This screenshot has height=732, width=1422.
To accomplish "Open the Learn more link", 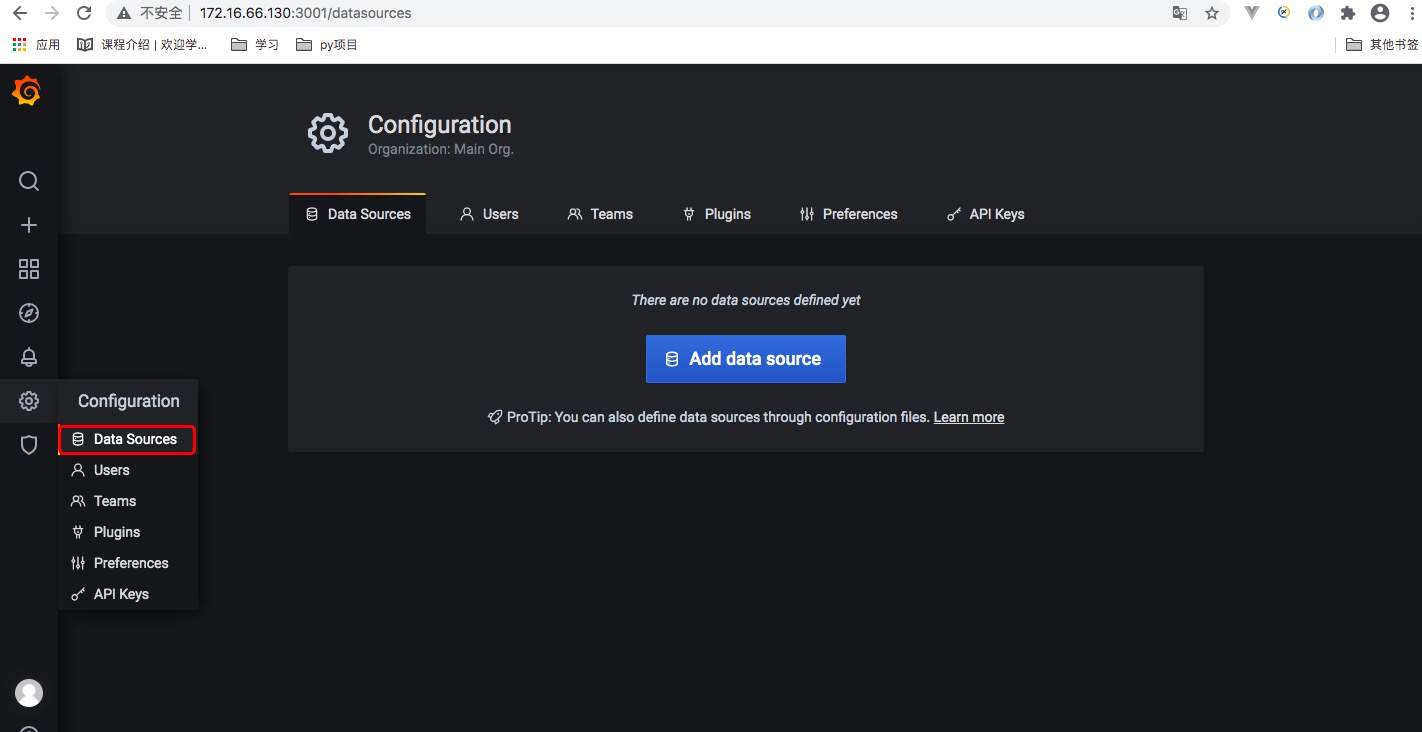I will pyautogui.click(x=969, y=417).
